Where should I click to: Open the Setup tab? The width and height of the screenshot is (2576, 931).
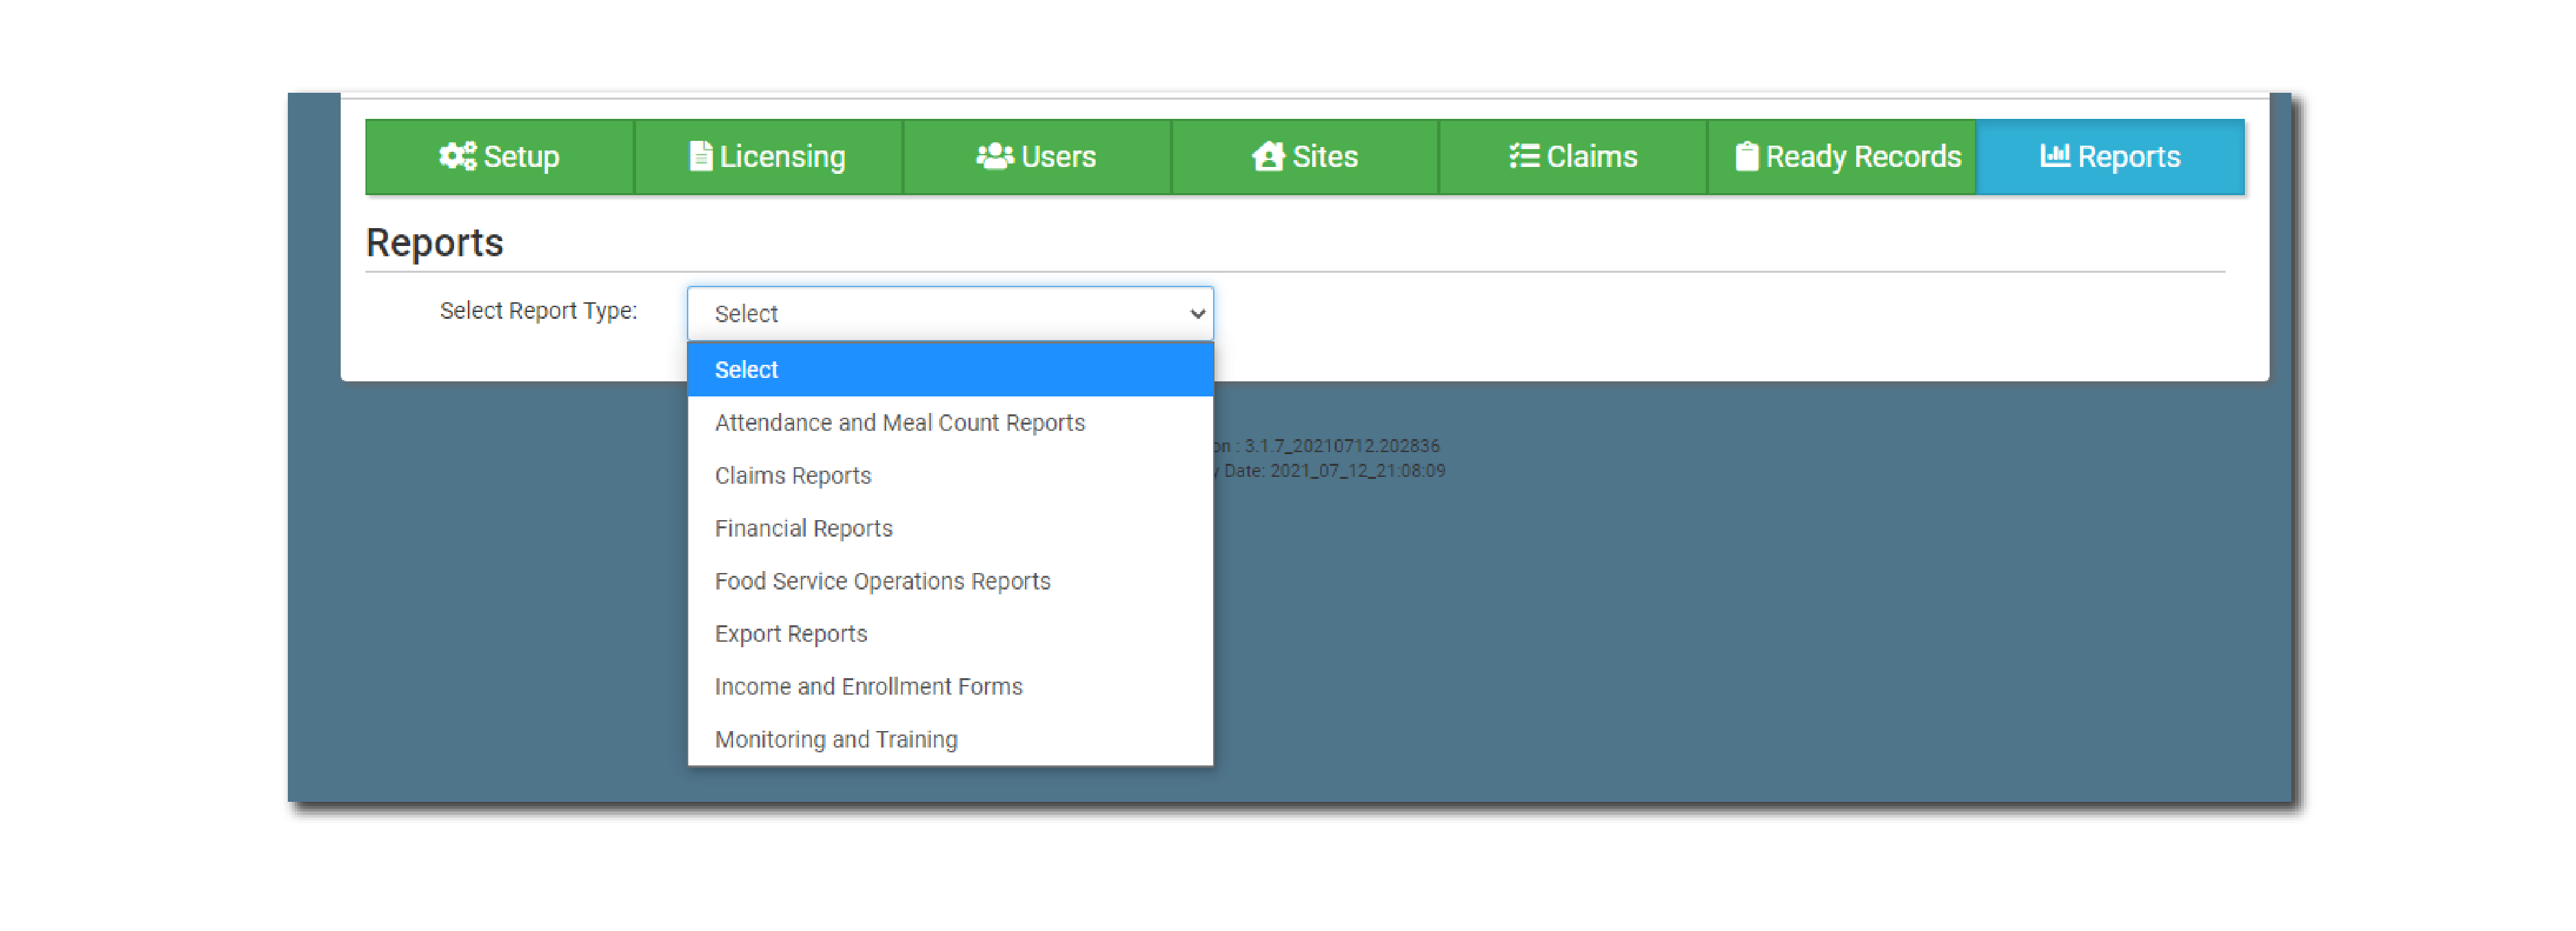pyautogui.click(x=520, y=157)
